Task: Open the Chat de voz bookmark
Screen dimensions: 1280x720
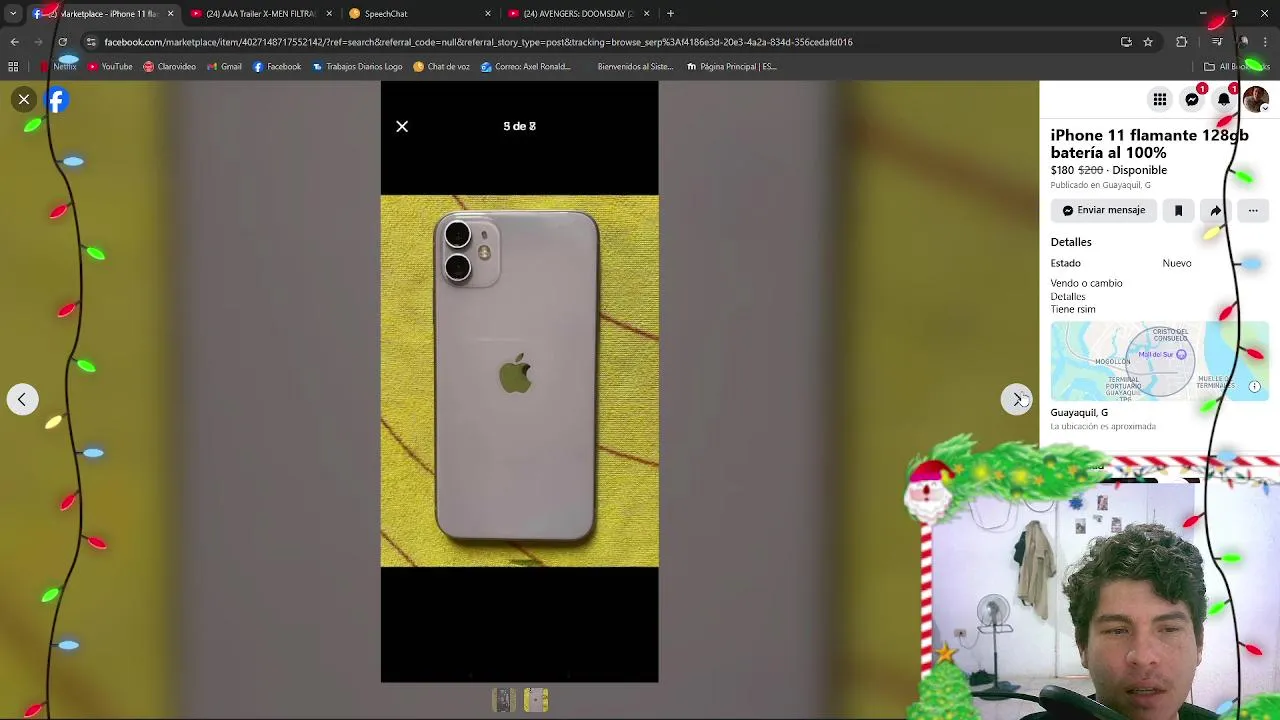Action: (x=441, y=67)
